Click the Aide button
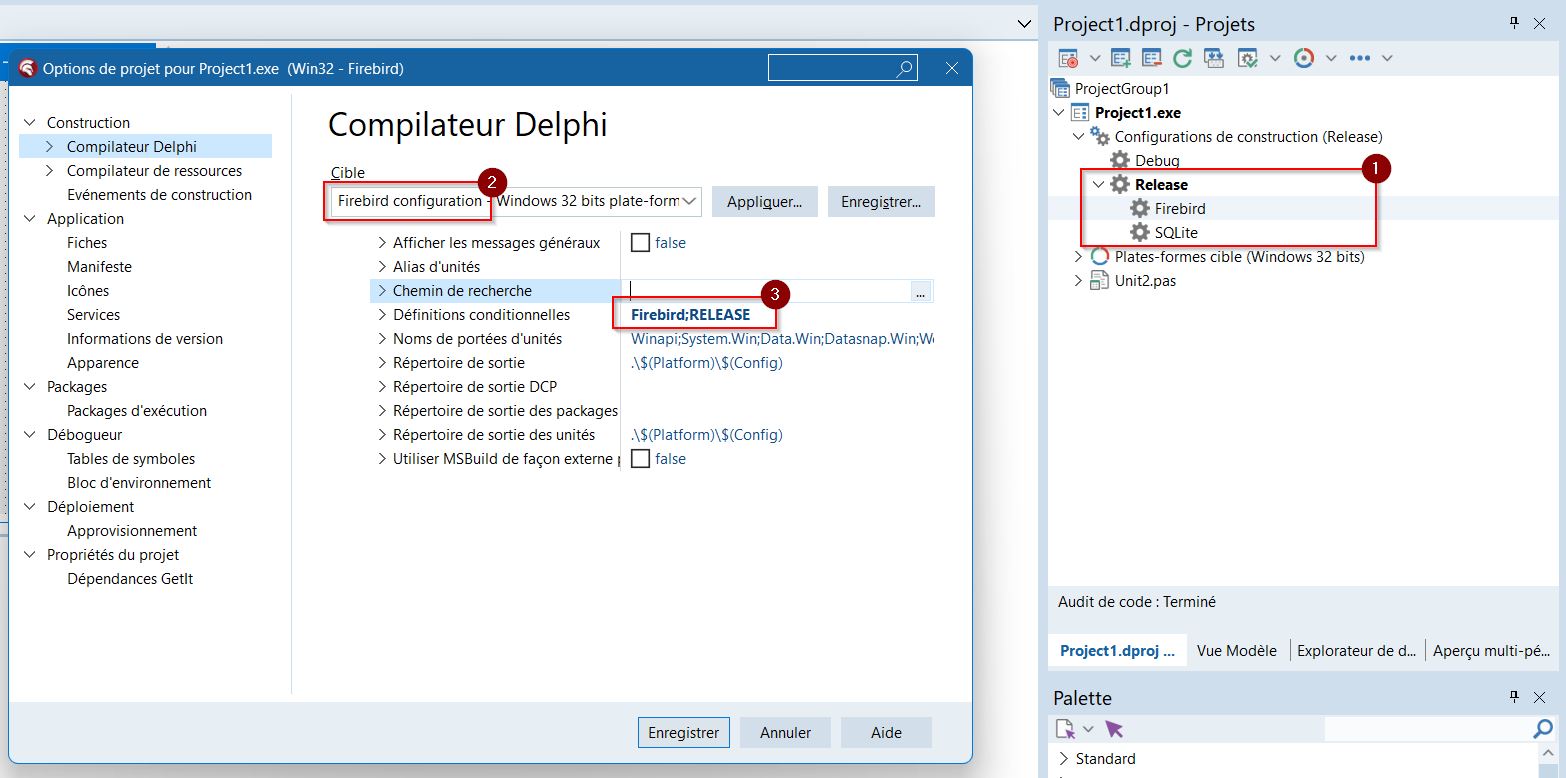The height and width of the screenshot is (778, 1566). coord(886,732)
